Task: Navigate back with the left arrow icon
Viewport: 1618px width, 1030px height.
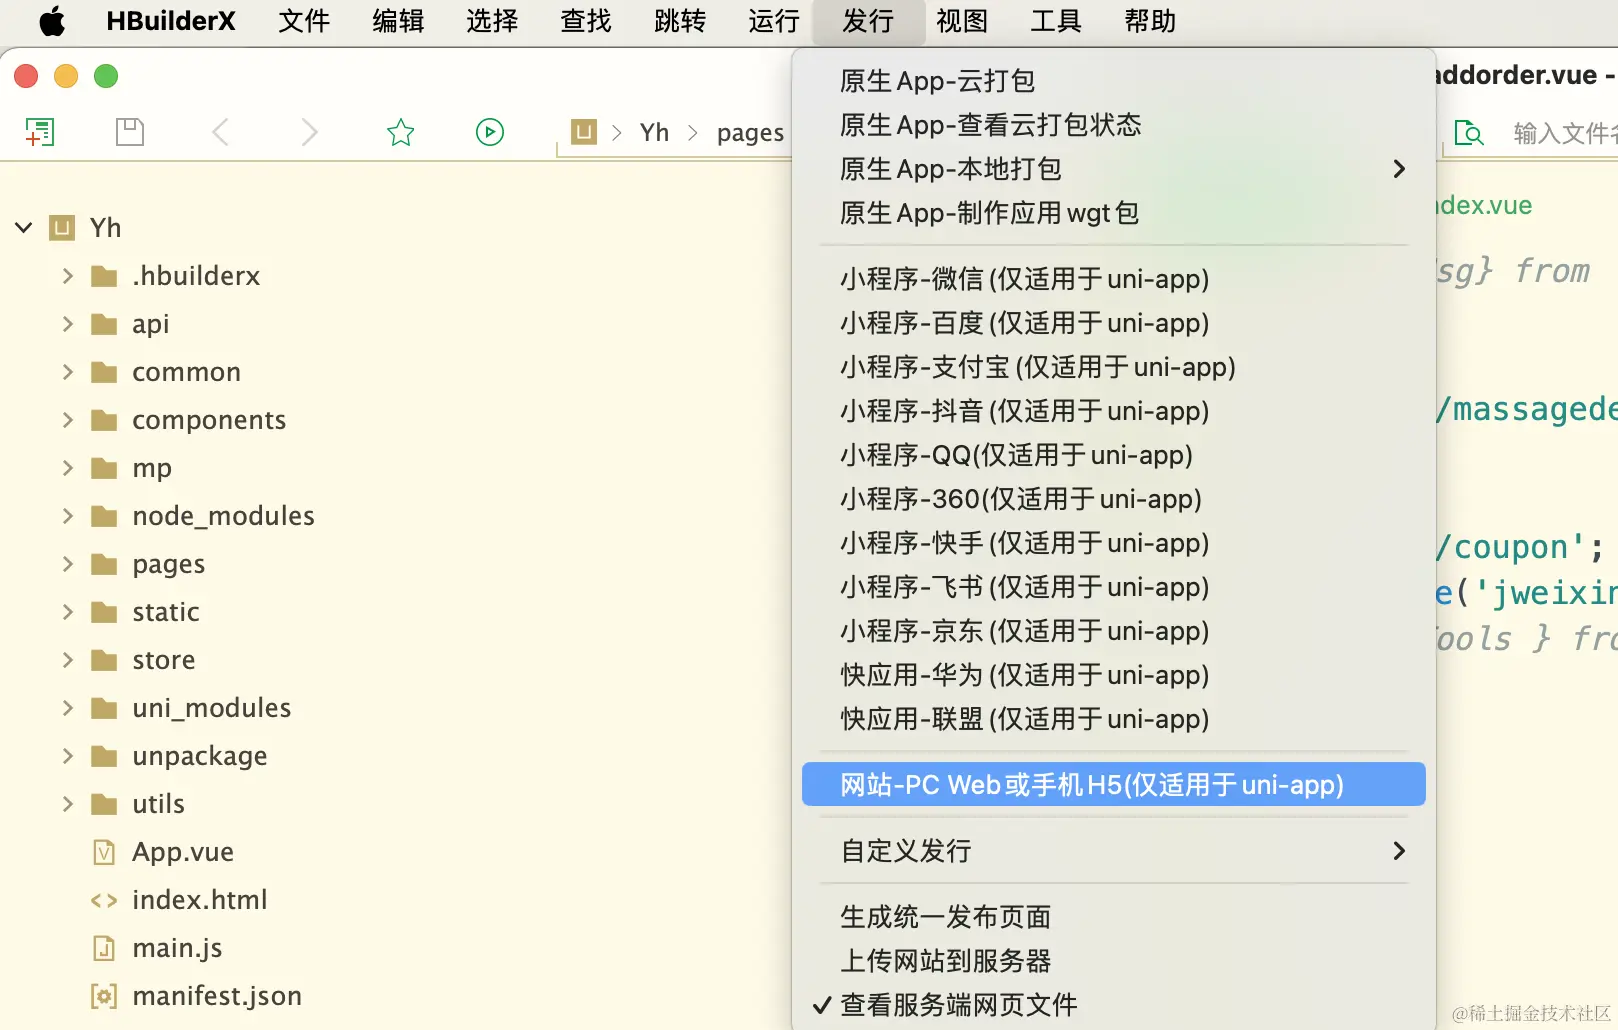Action: pos(221,132)
